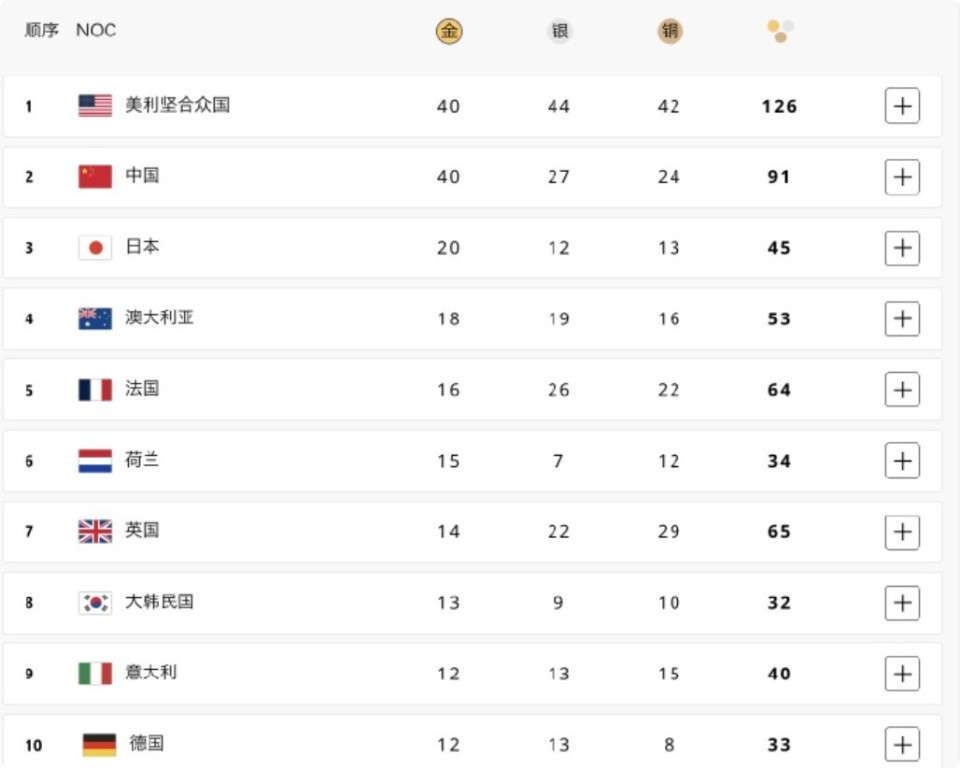
Task: Open the 中国 country name link
Action: (142, 176)
